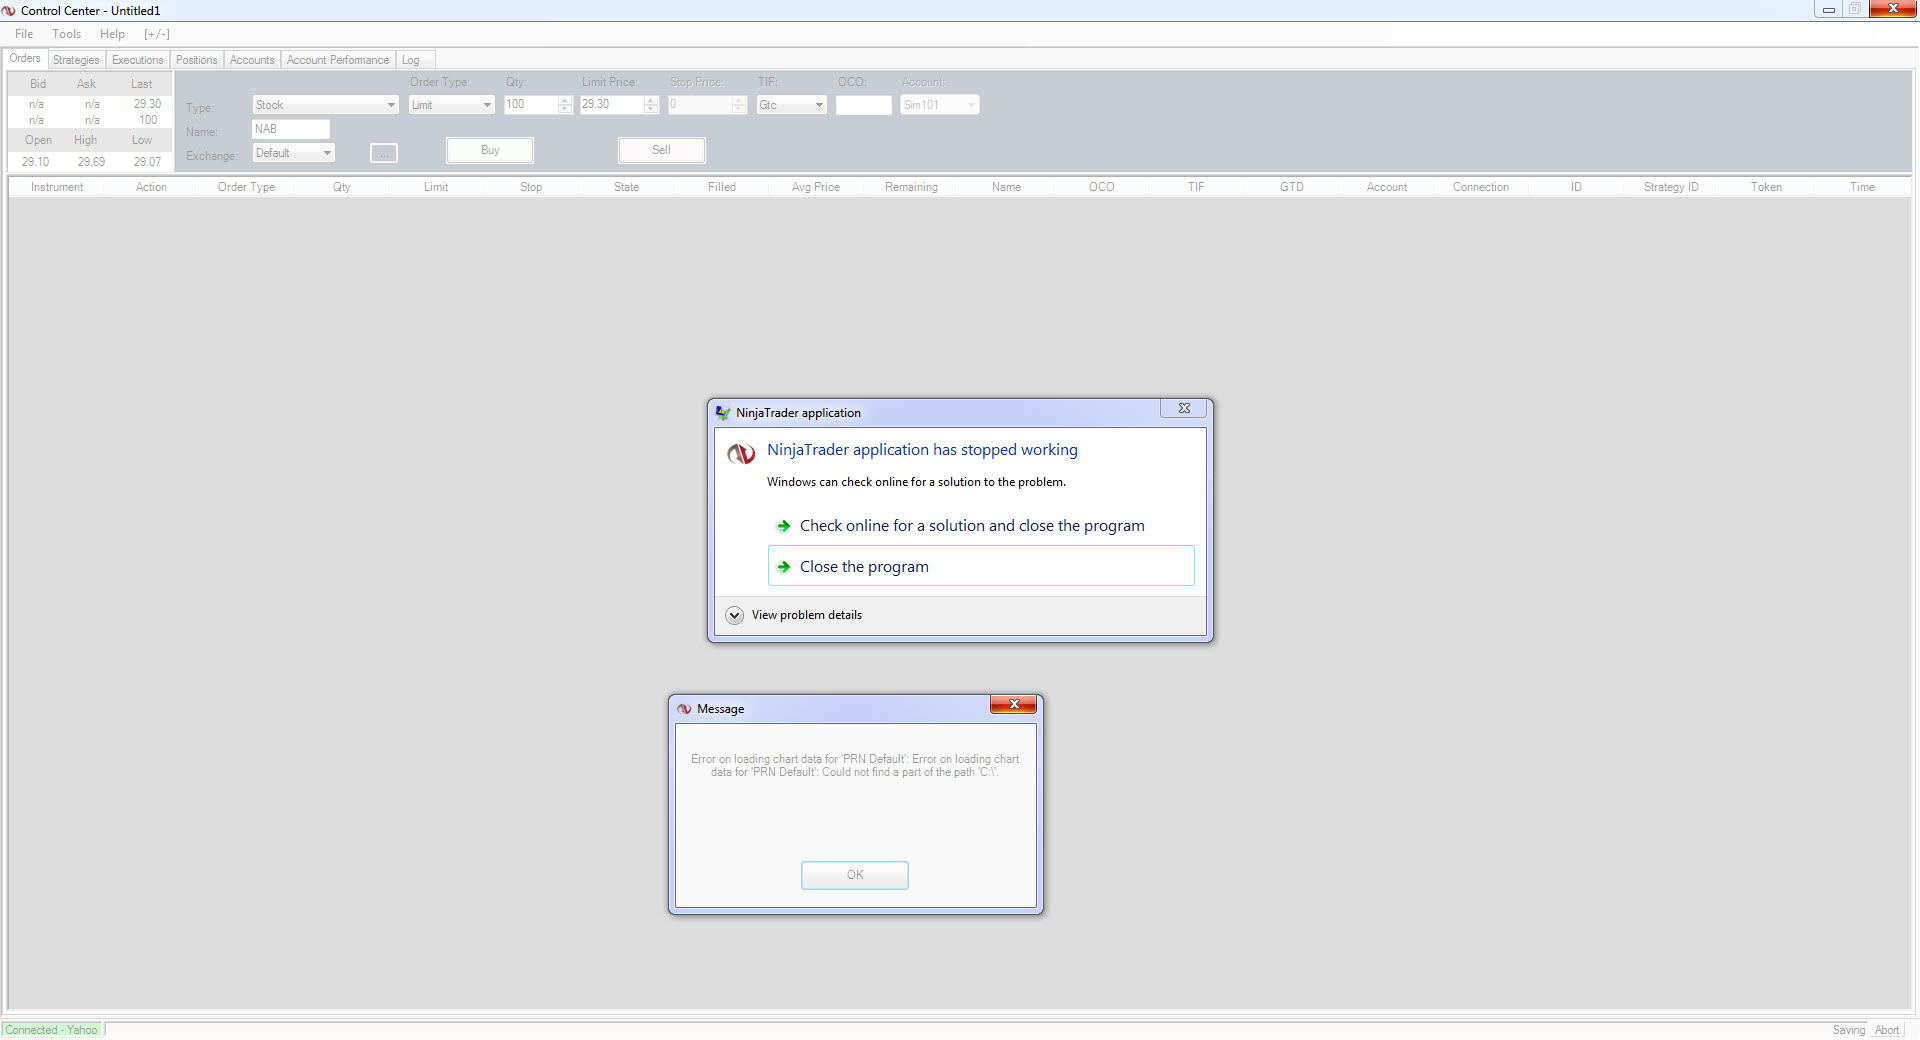Click 'NinjaTrader application has stopped working' heading
The height and width of the screenshot is (1040, 1920).
tap(922, 450)
